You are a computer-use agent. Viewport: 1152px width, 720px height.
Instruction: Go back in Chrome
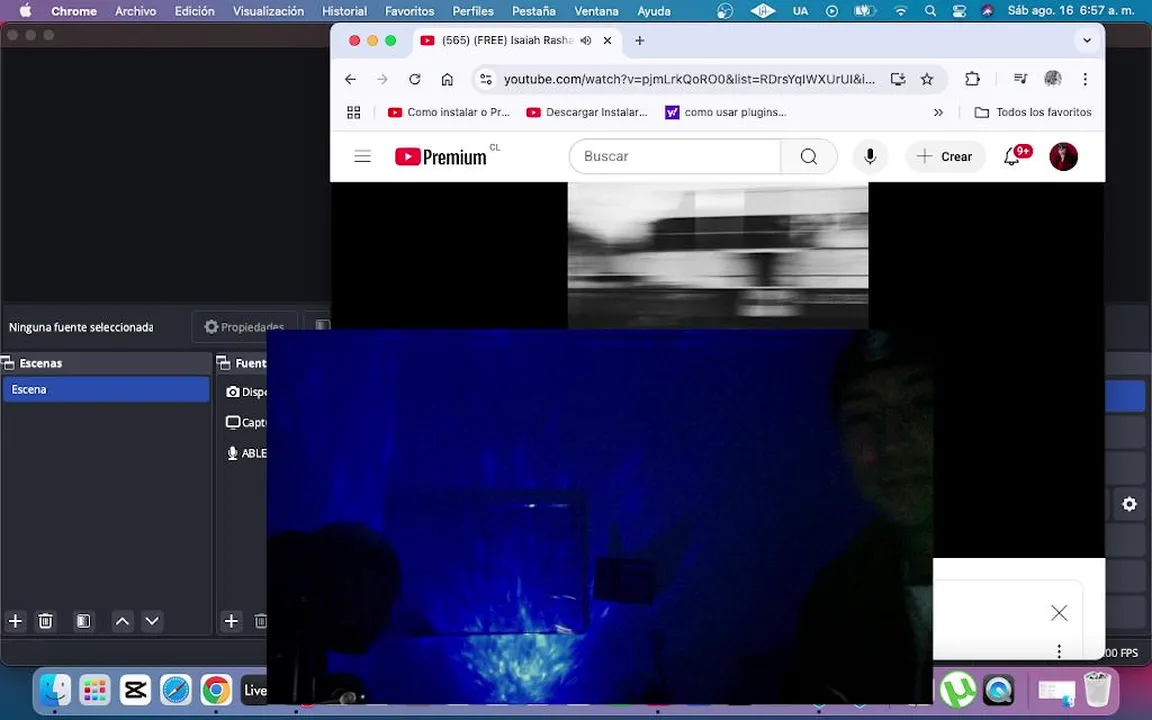coord(350,79)
